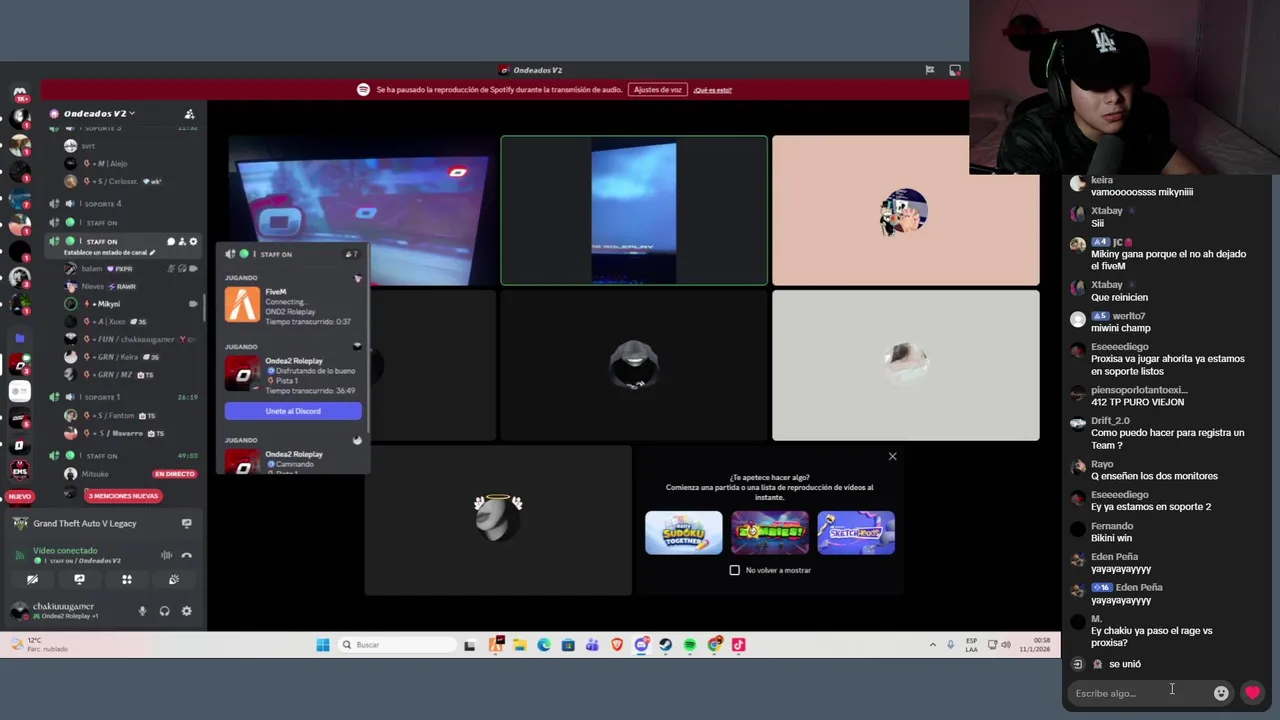
Task: Open Spotify from the taskbar
Action: (x=690, y=645)
